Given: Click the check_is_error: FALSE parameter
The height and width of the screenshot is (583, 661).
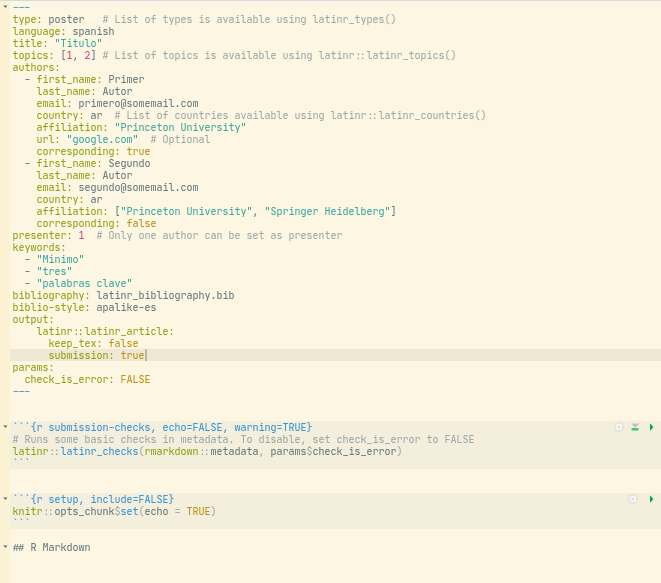Looking at the screenshot, I should point(87,380).
